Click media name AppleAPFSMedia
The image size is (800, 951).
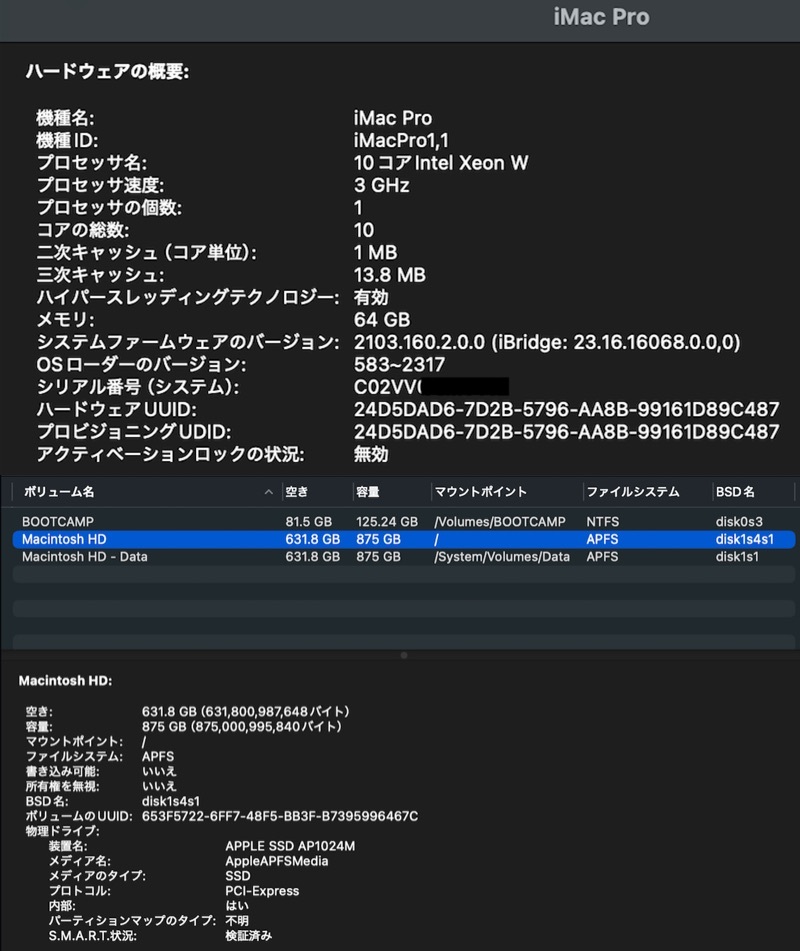[x=277, y=861]
